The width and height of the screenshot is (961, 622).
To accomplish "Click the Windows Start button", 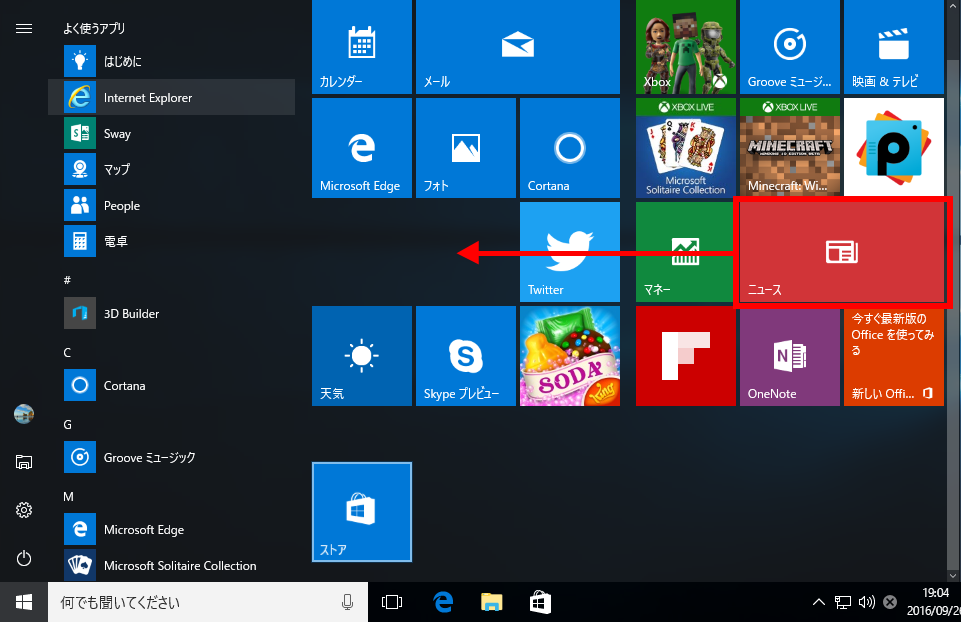I will pos(24,602).
